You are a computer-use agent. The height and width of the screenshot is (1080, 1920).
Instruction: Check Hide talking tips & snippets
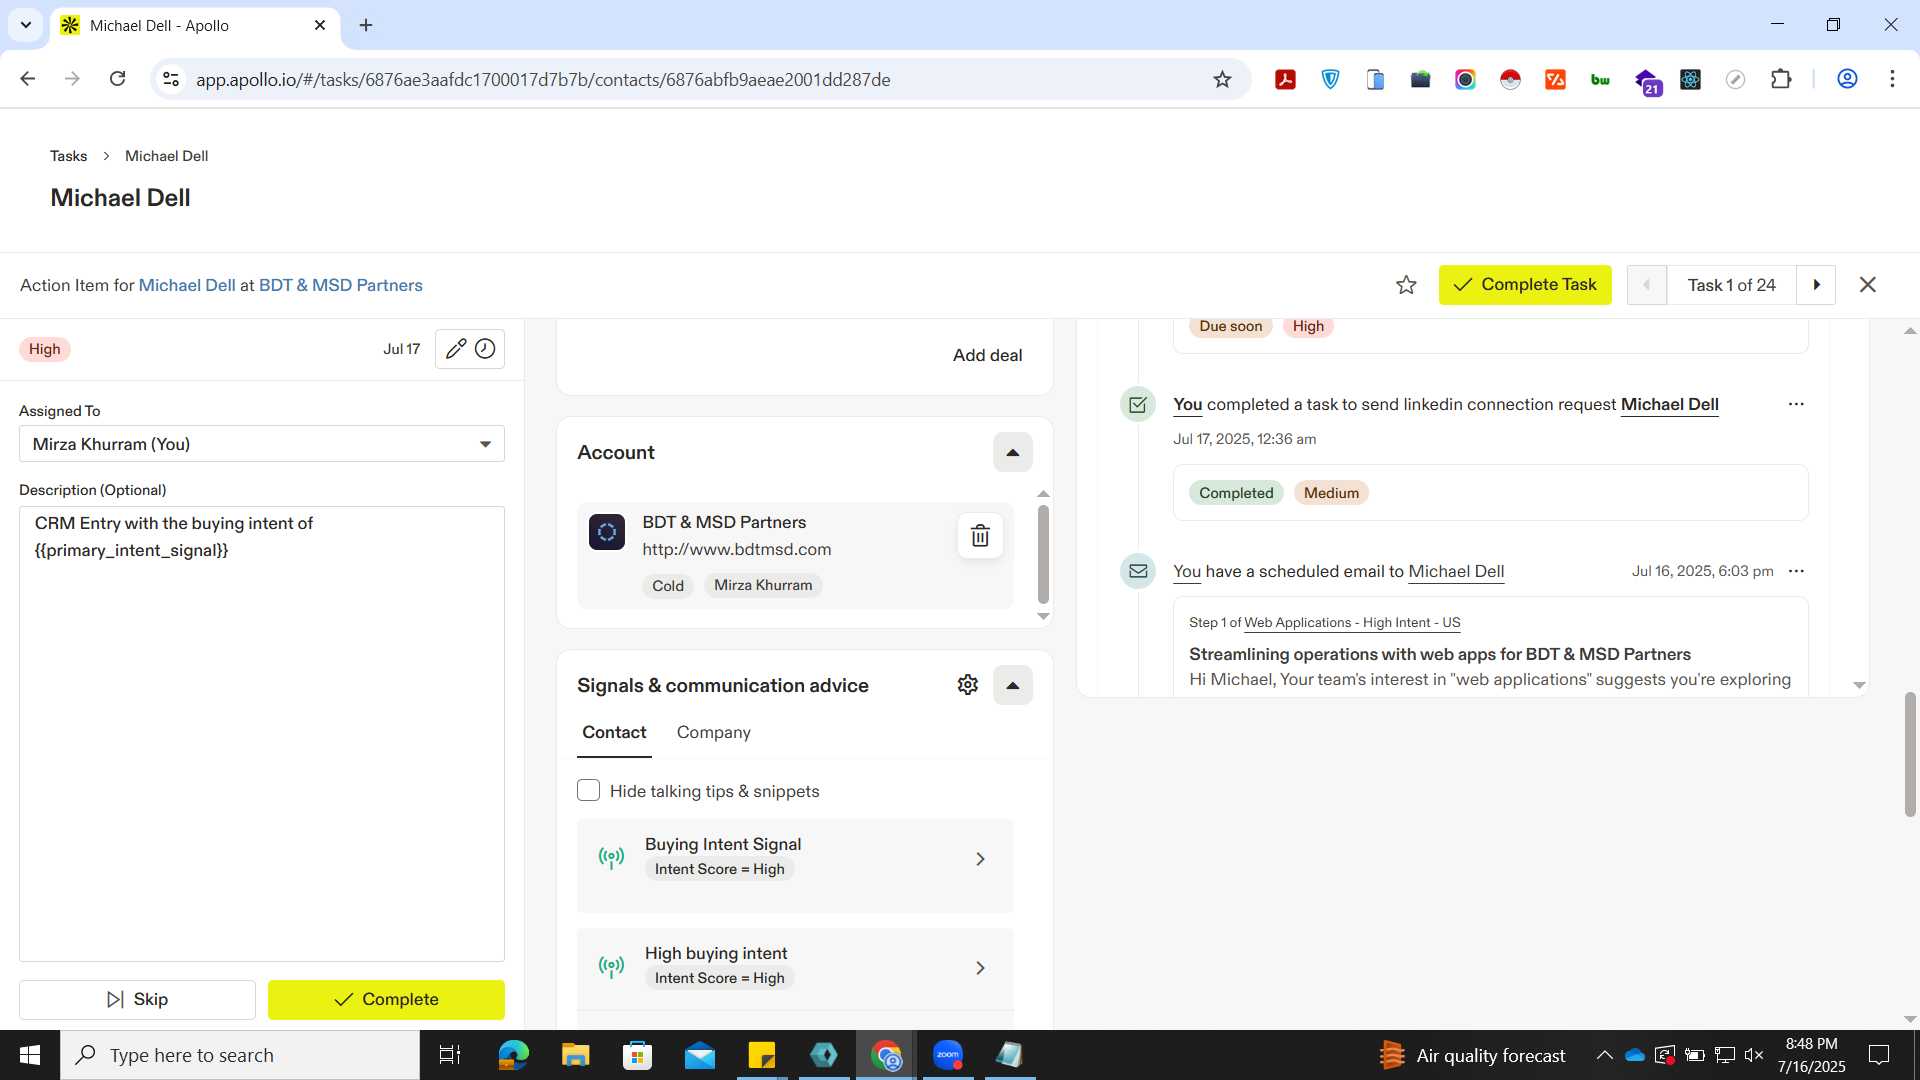coord(588,791)
